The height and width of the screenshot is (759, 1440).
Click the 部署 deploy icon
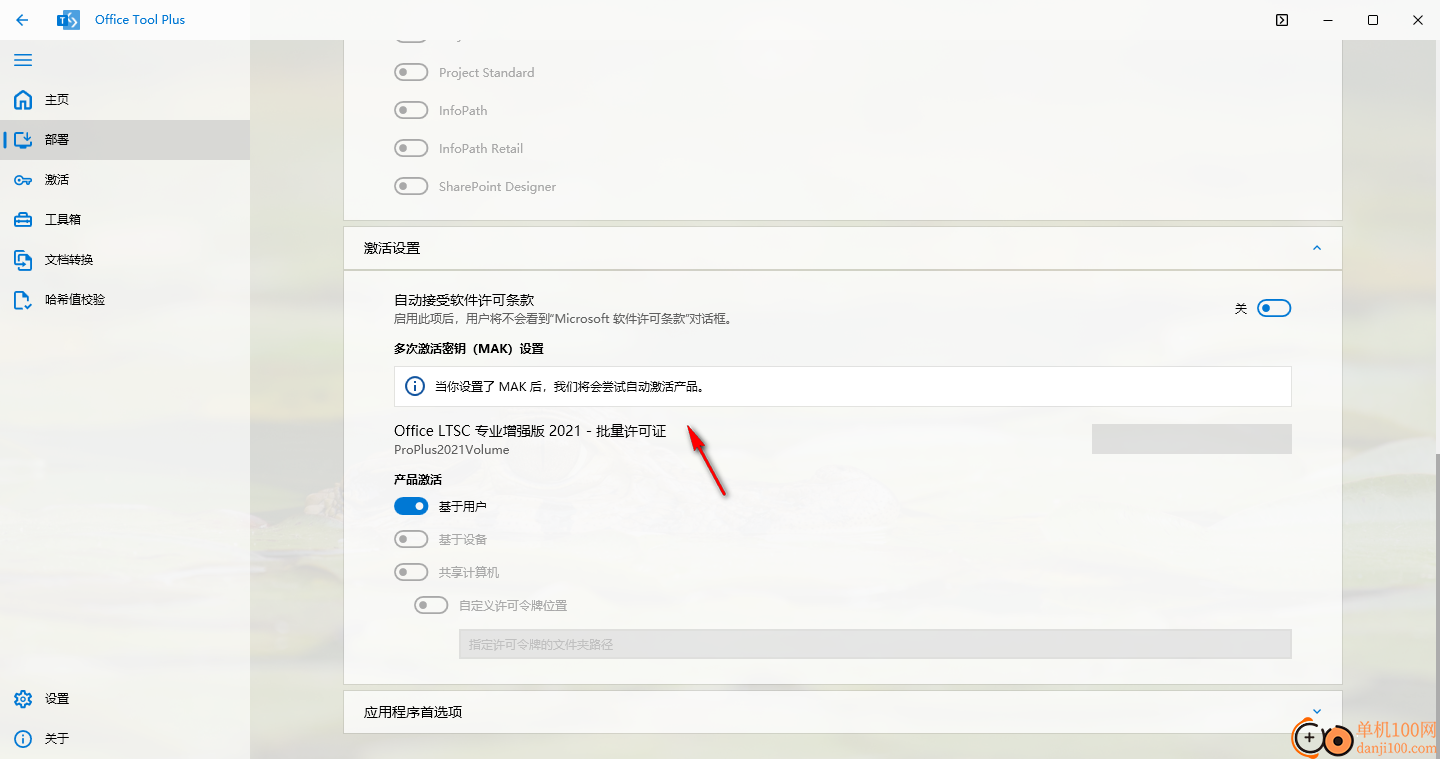click(x=23, y=140)
